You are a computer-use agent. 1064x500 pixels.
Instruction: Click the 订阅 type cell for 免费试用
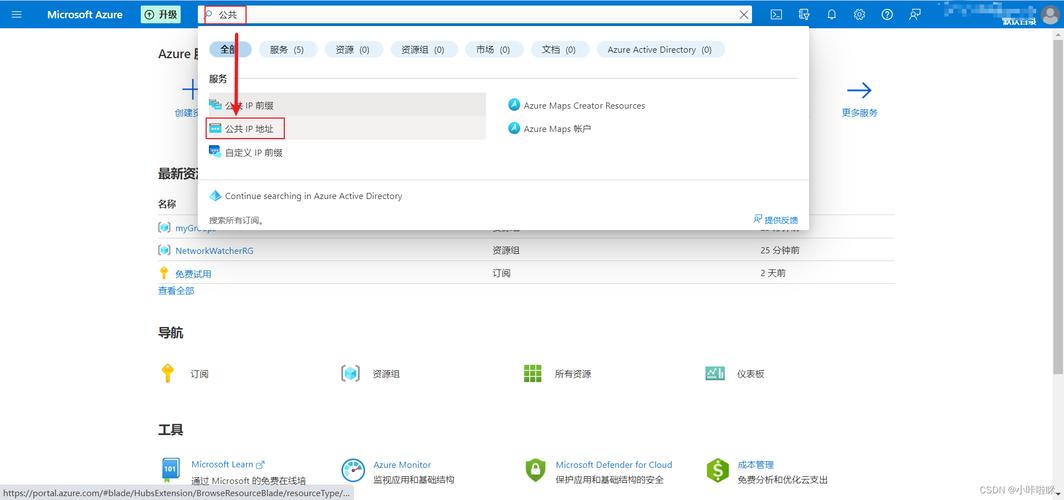point(501,273)
